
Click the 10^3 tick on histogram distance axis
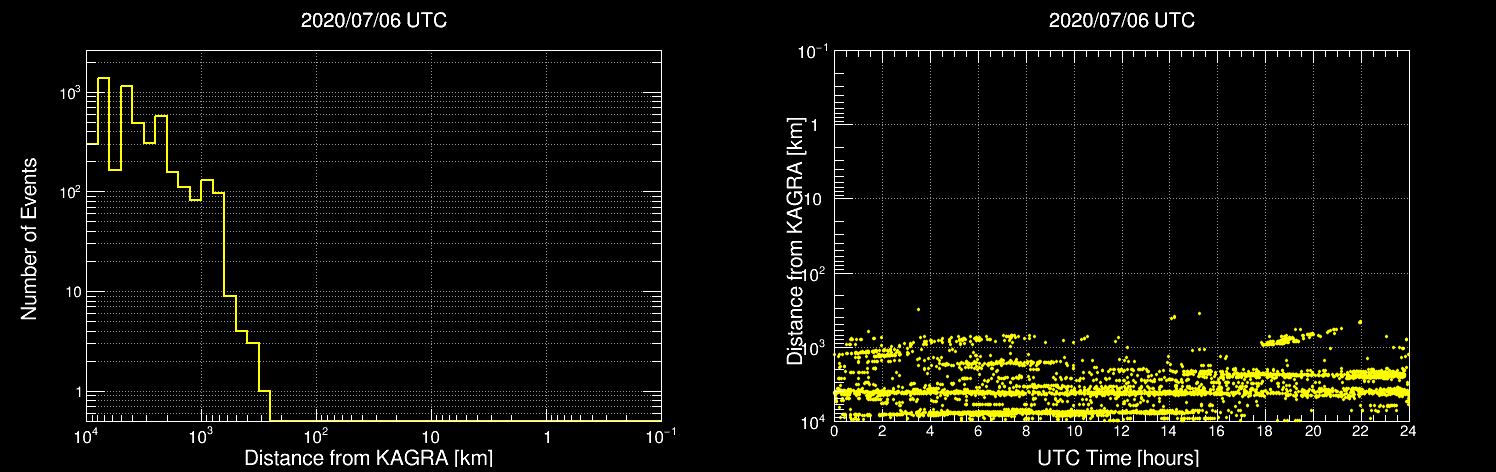click(x=201, y=436)
